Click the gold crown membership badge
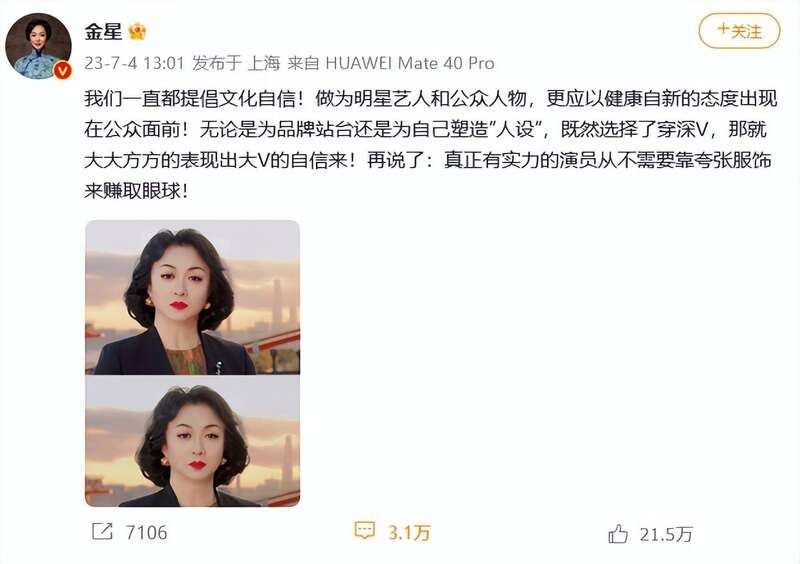The image size is (800, 564). pos(137,32)
